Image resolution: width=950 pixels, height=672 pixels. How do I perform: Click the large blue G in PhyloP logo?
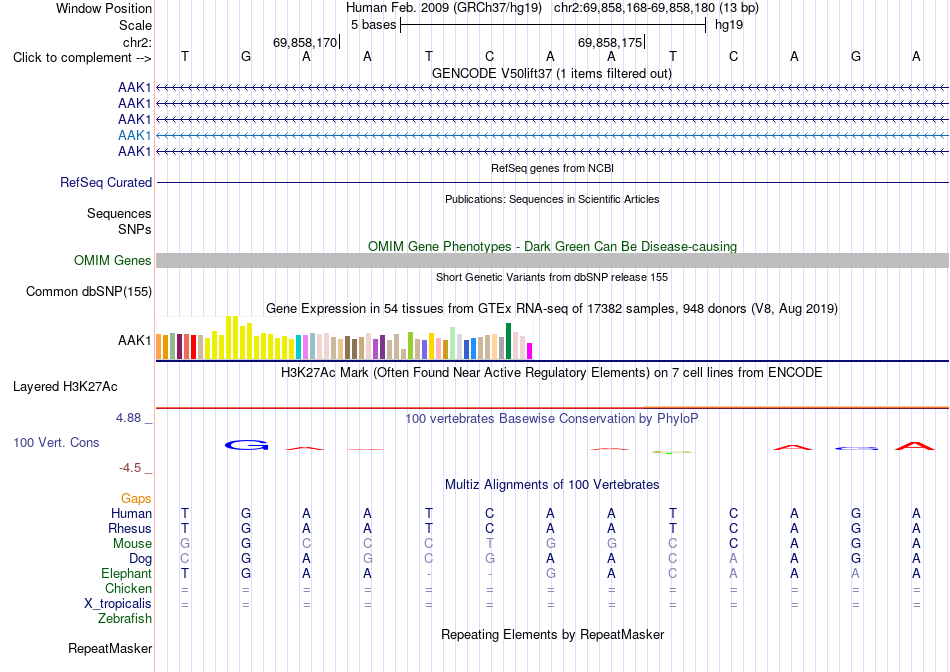point(246,445)
